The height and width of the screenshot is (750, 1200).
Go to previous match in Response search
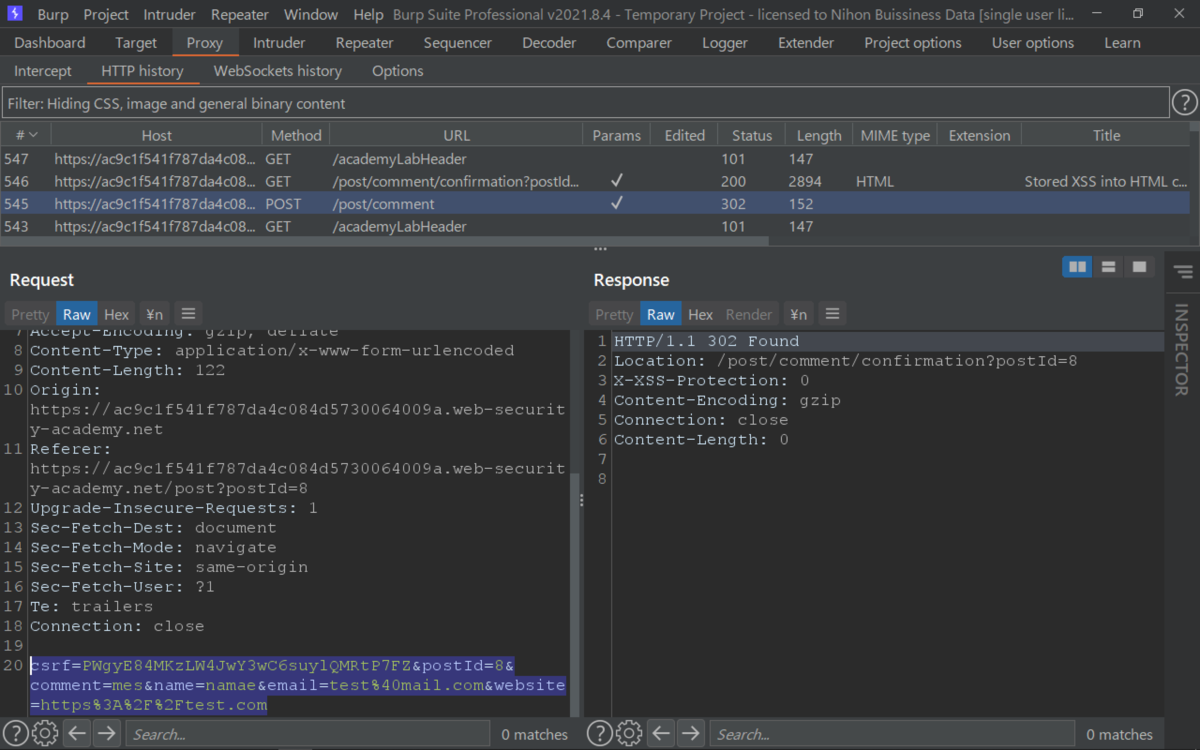661,734
